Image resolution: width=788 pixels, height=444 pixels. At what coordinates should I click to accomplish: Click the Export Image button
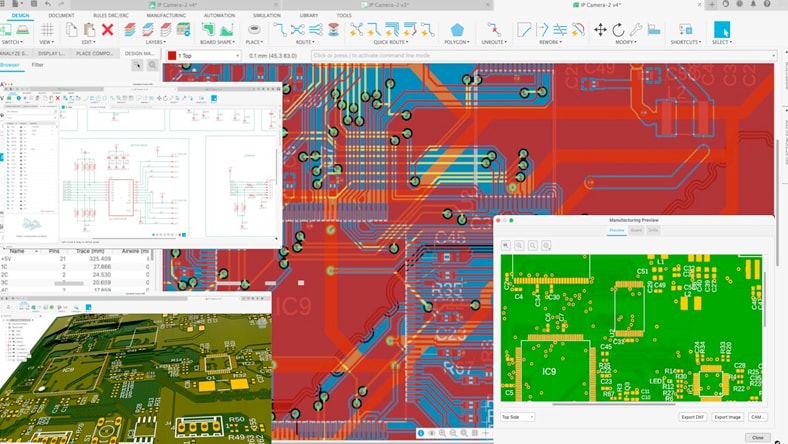tap(727, 417)
